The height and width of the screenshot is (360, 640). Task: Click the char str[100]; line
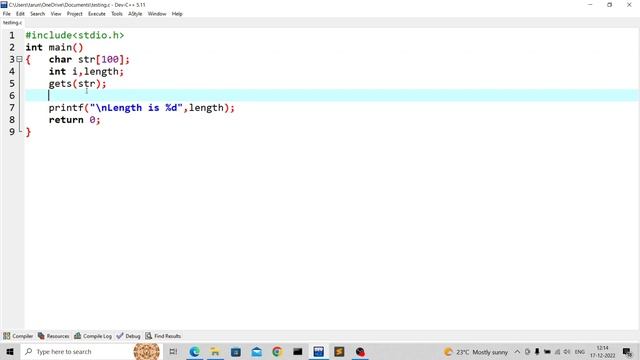[89, 60]
